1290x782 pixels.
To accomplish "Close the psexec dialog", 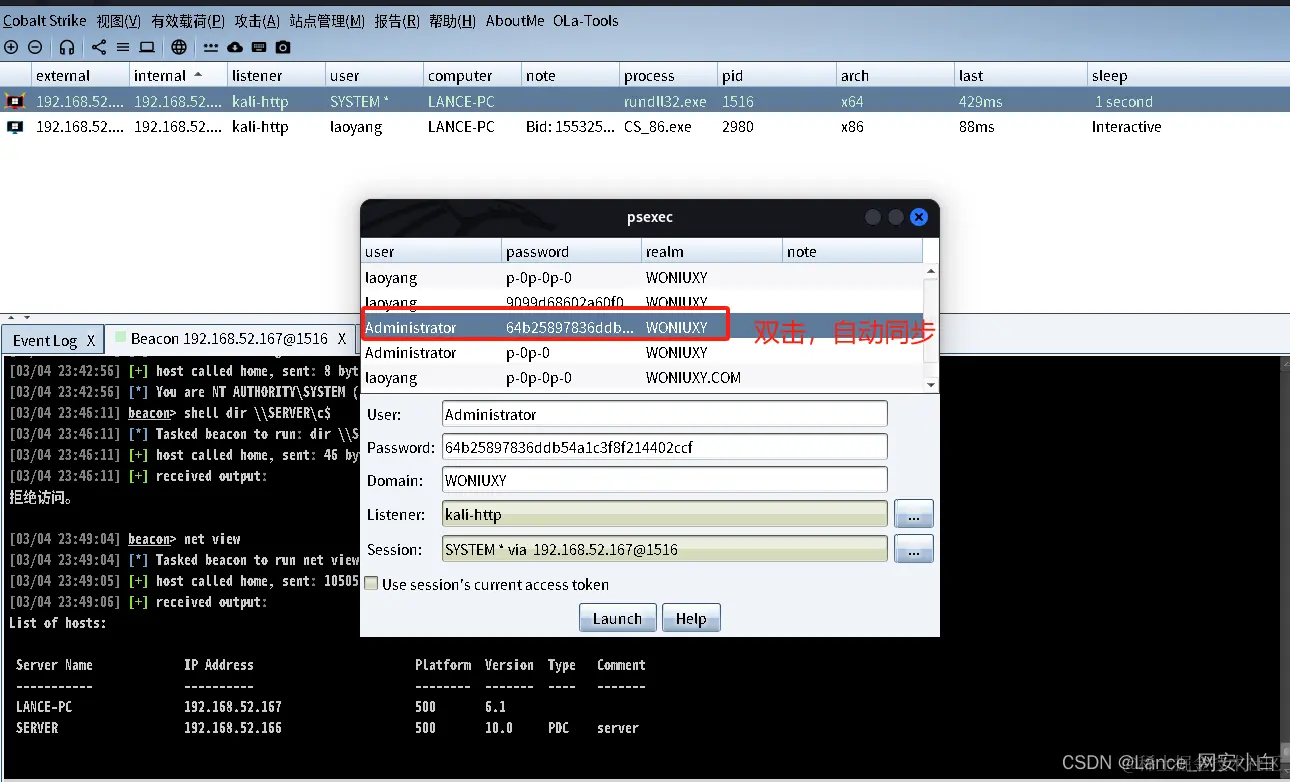I will point(919,217).
